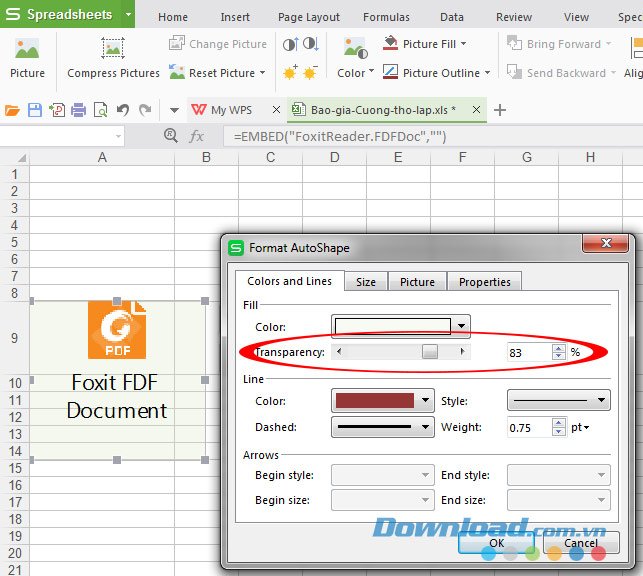This screenshot has height=576, width=643.
Task: Click the Undo arrow icon
Action: pos(123,110)
